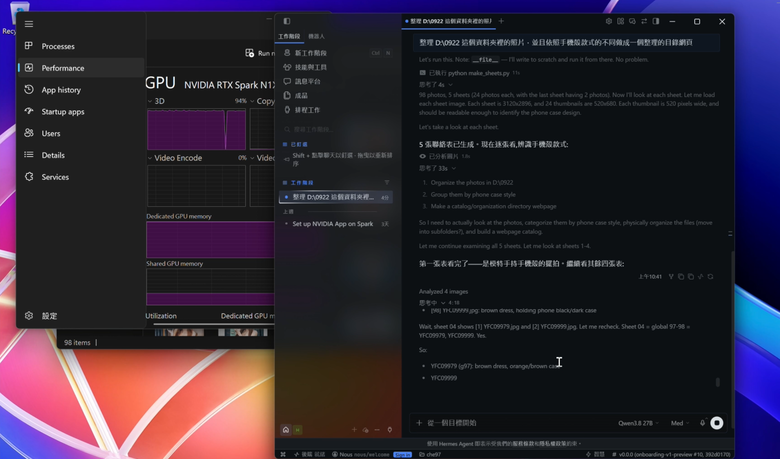Open the Copy engine graph dropdown
The height and width of the screenshot is (459, 780).
coord(252,101)
